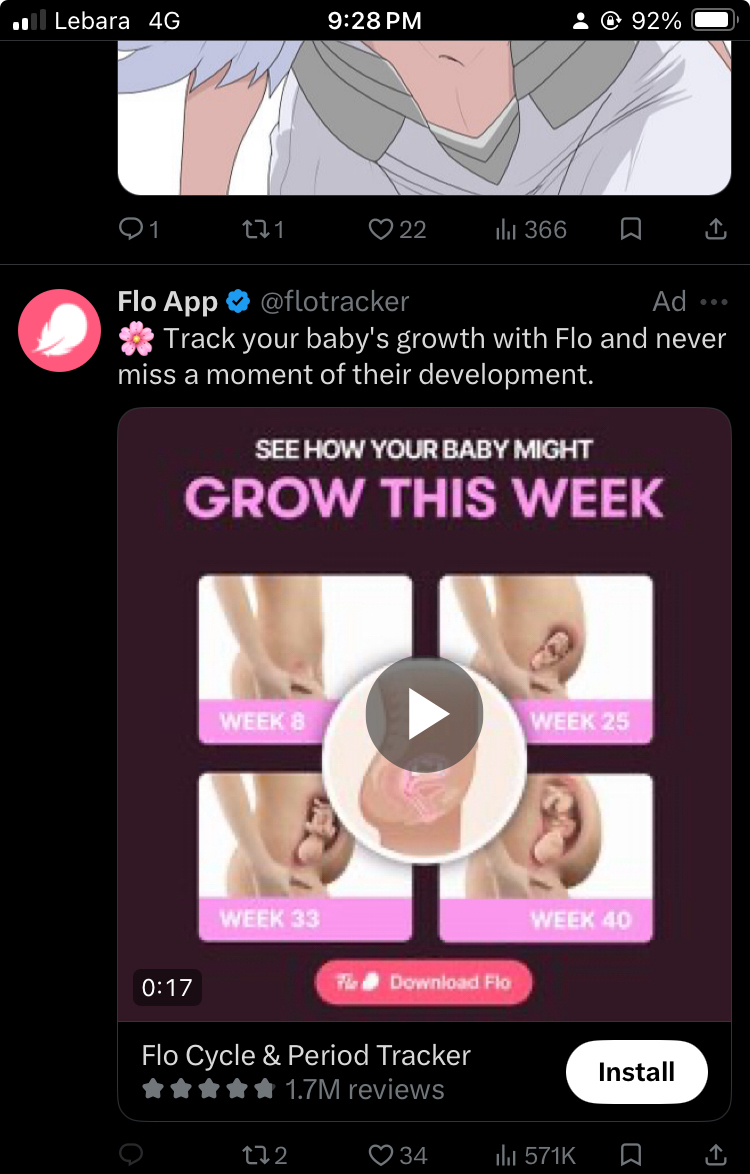Screen dimensions: 750x1174
Task: Share the Flo App ad
Action: [x=716, y=1156]
